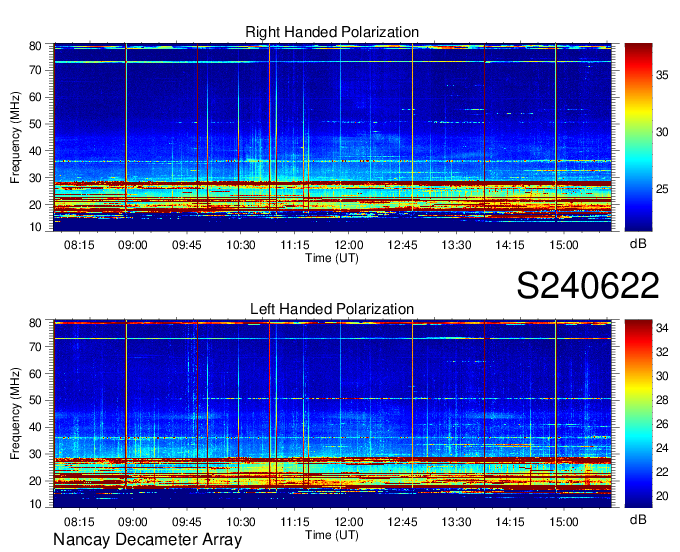Click the 09:45 tick under Right Handed plot
680x552 pixels.
[x=186, y=245]
